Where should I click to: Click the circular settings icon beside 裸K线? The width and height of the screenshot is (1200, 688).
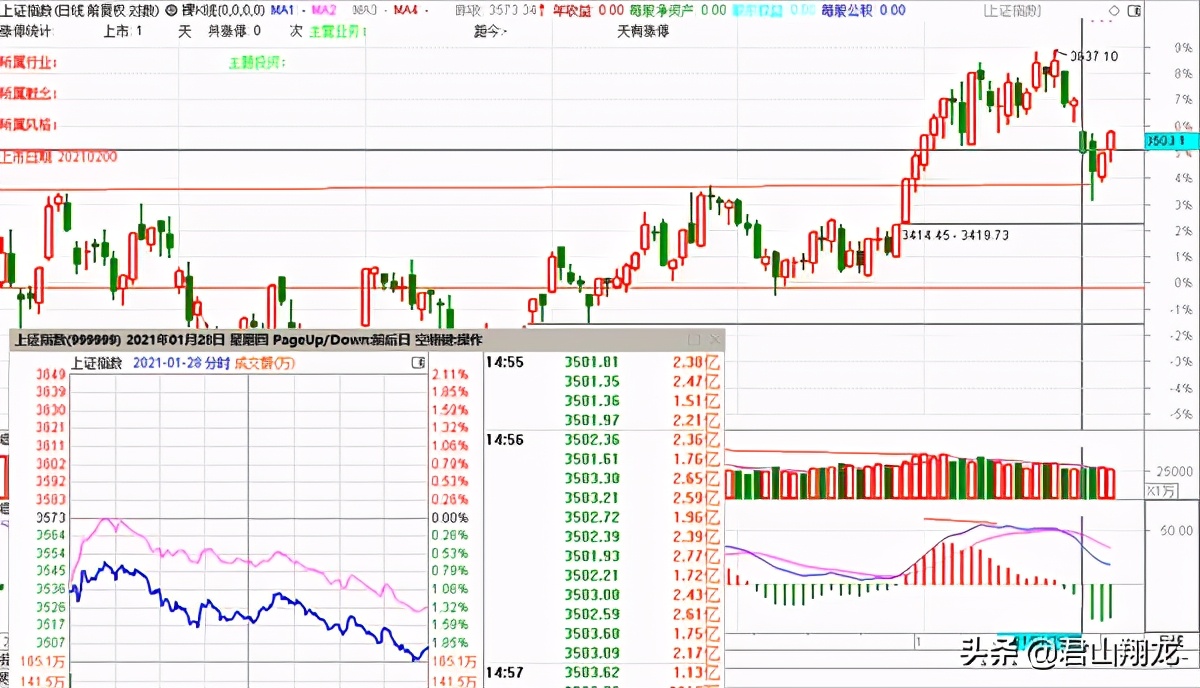point(171,10)
